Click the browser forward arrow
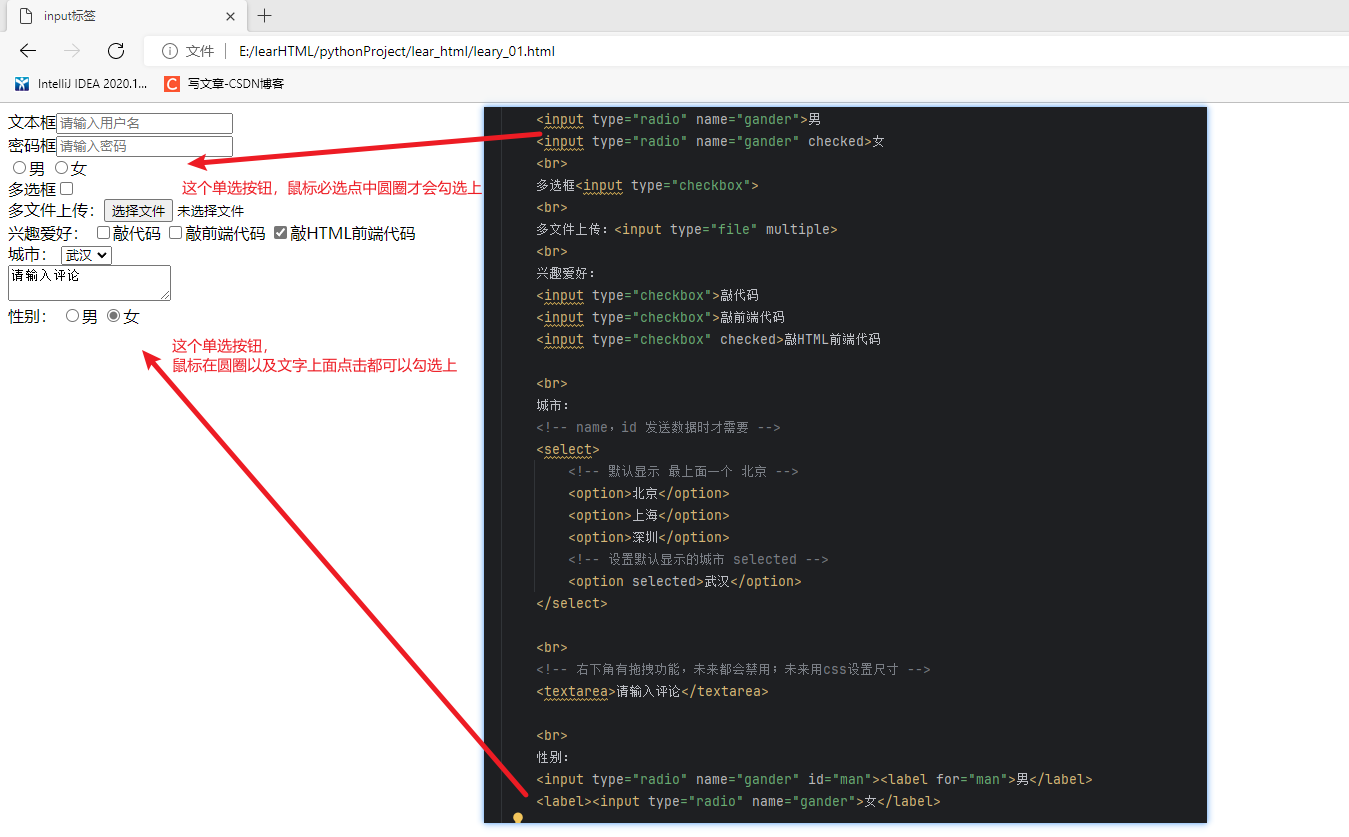 point(72,51)
